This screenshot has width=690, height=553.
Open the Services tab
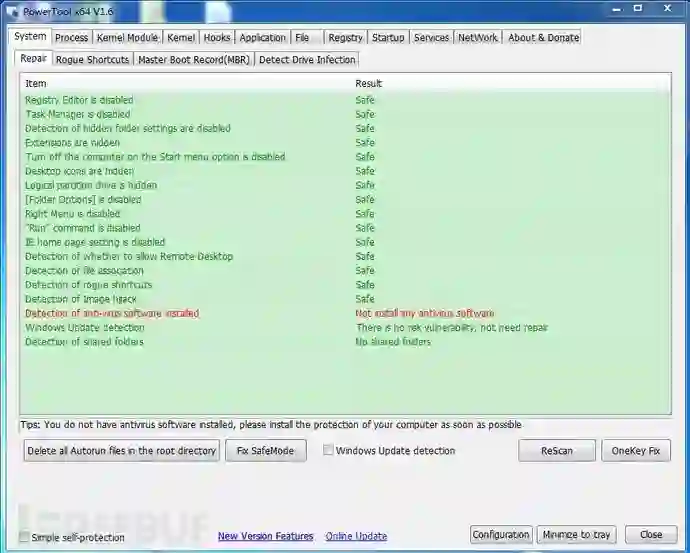pos(431,38)
